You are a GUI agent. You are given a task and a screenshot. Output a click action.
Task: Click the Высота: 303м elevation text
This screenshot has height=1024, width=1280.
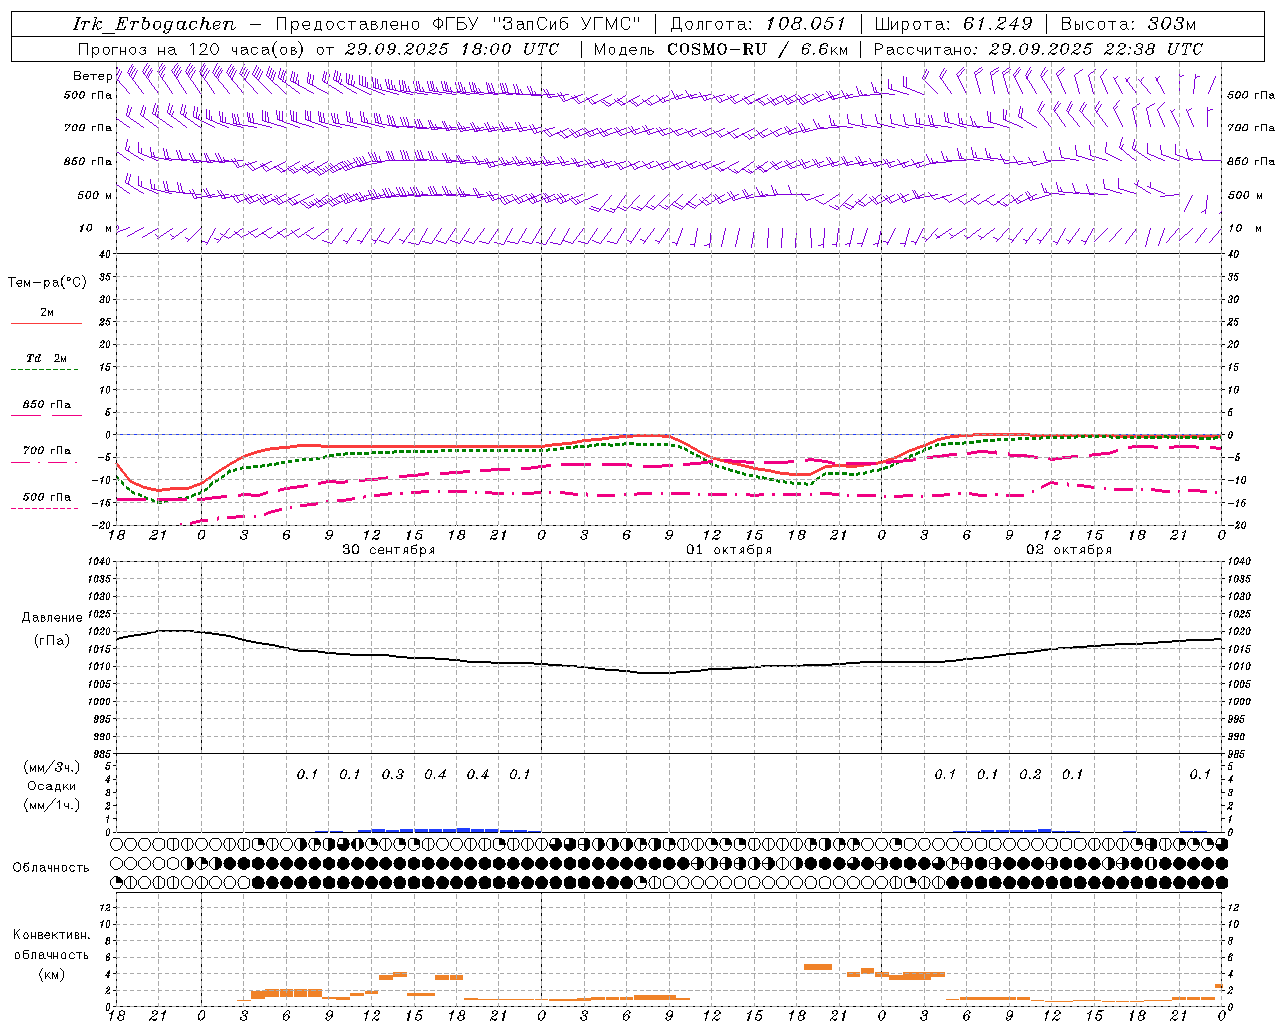[1128, 24]
